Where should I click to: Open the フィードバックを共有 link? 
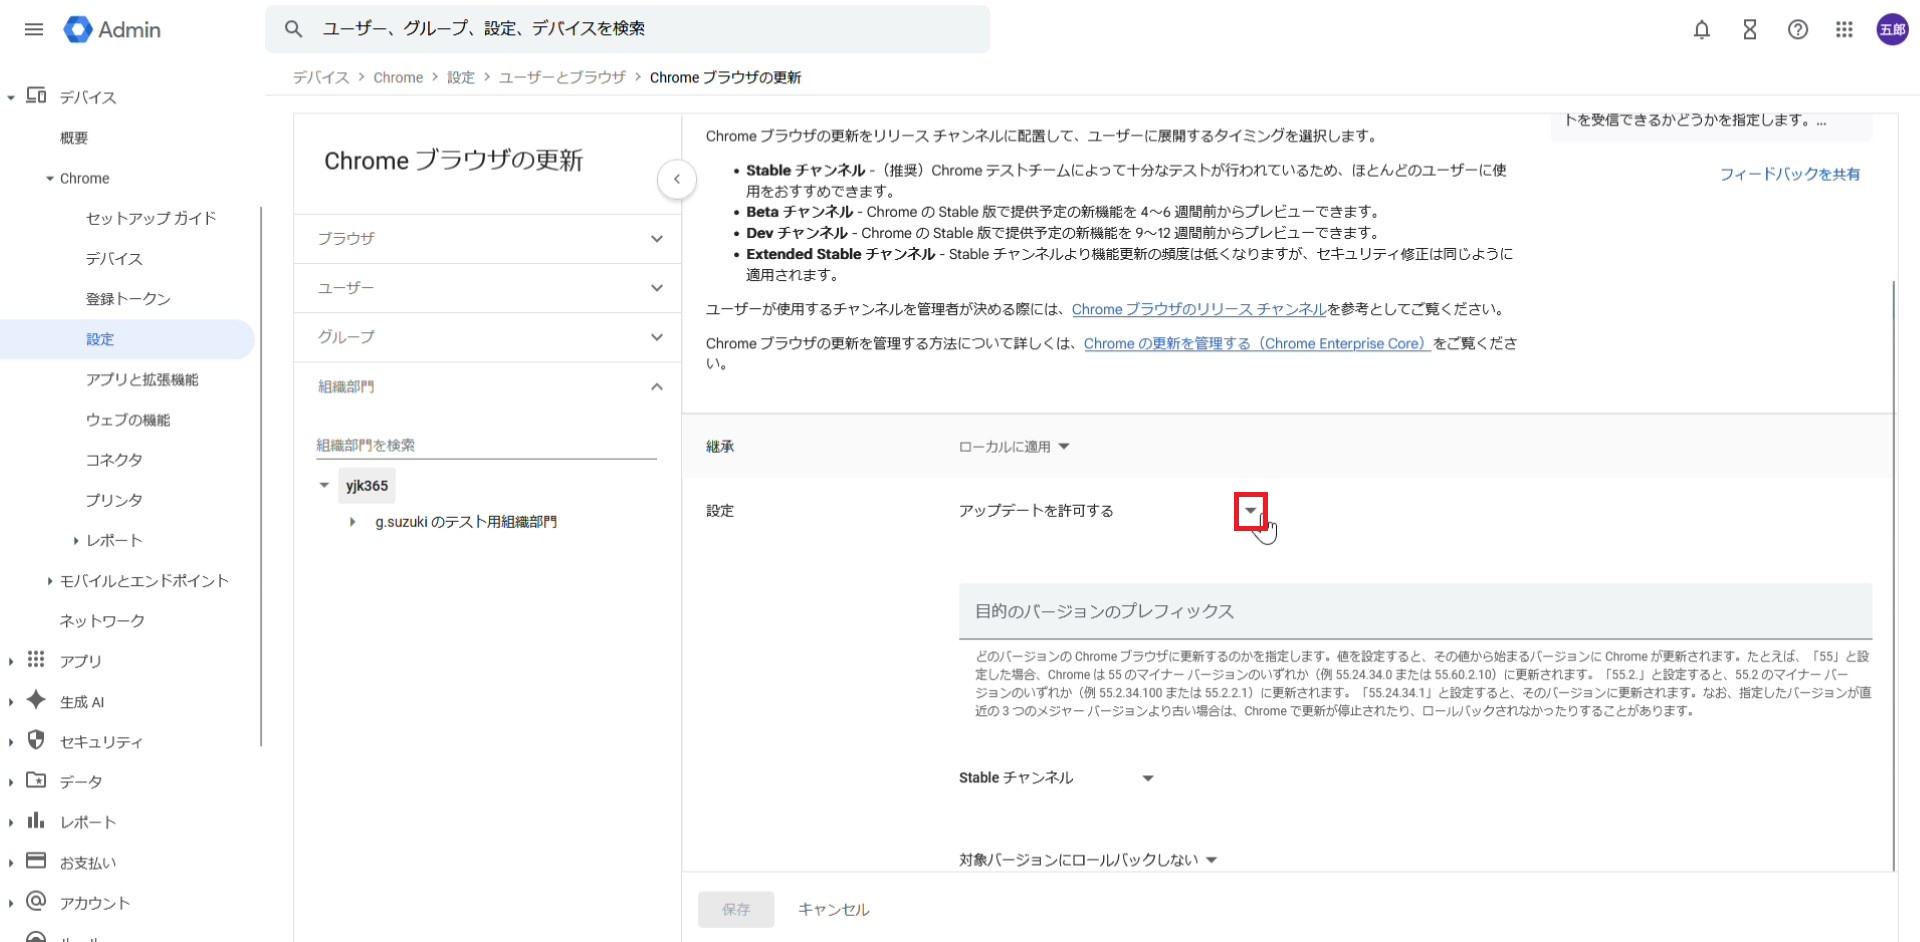click(1789, 174)
